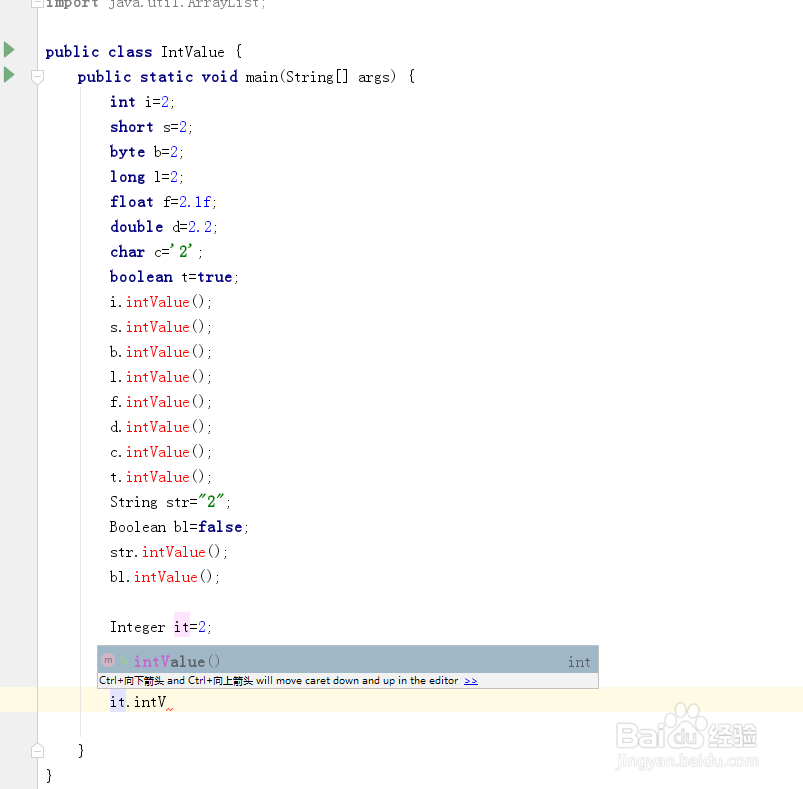Click the error call 'str.intValue();'
The height and width of the screenshot is (789, 803).
click(168, 552)
